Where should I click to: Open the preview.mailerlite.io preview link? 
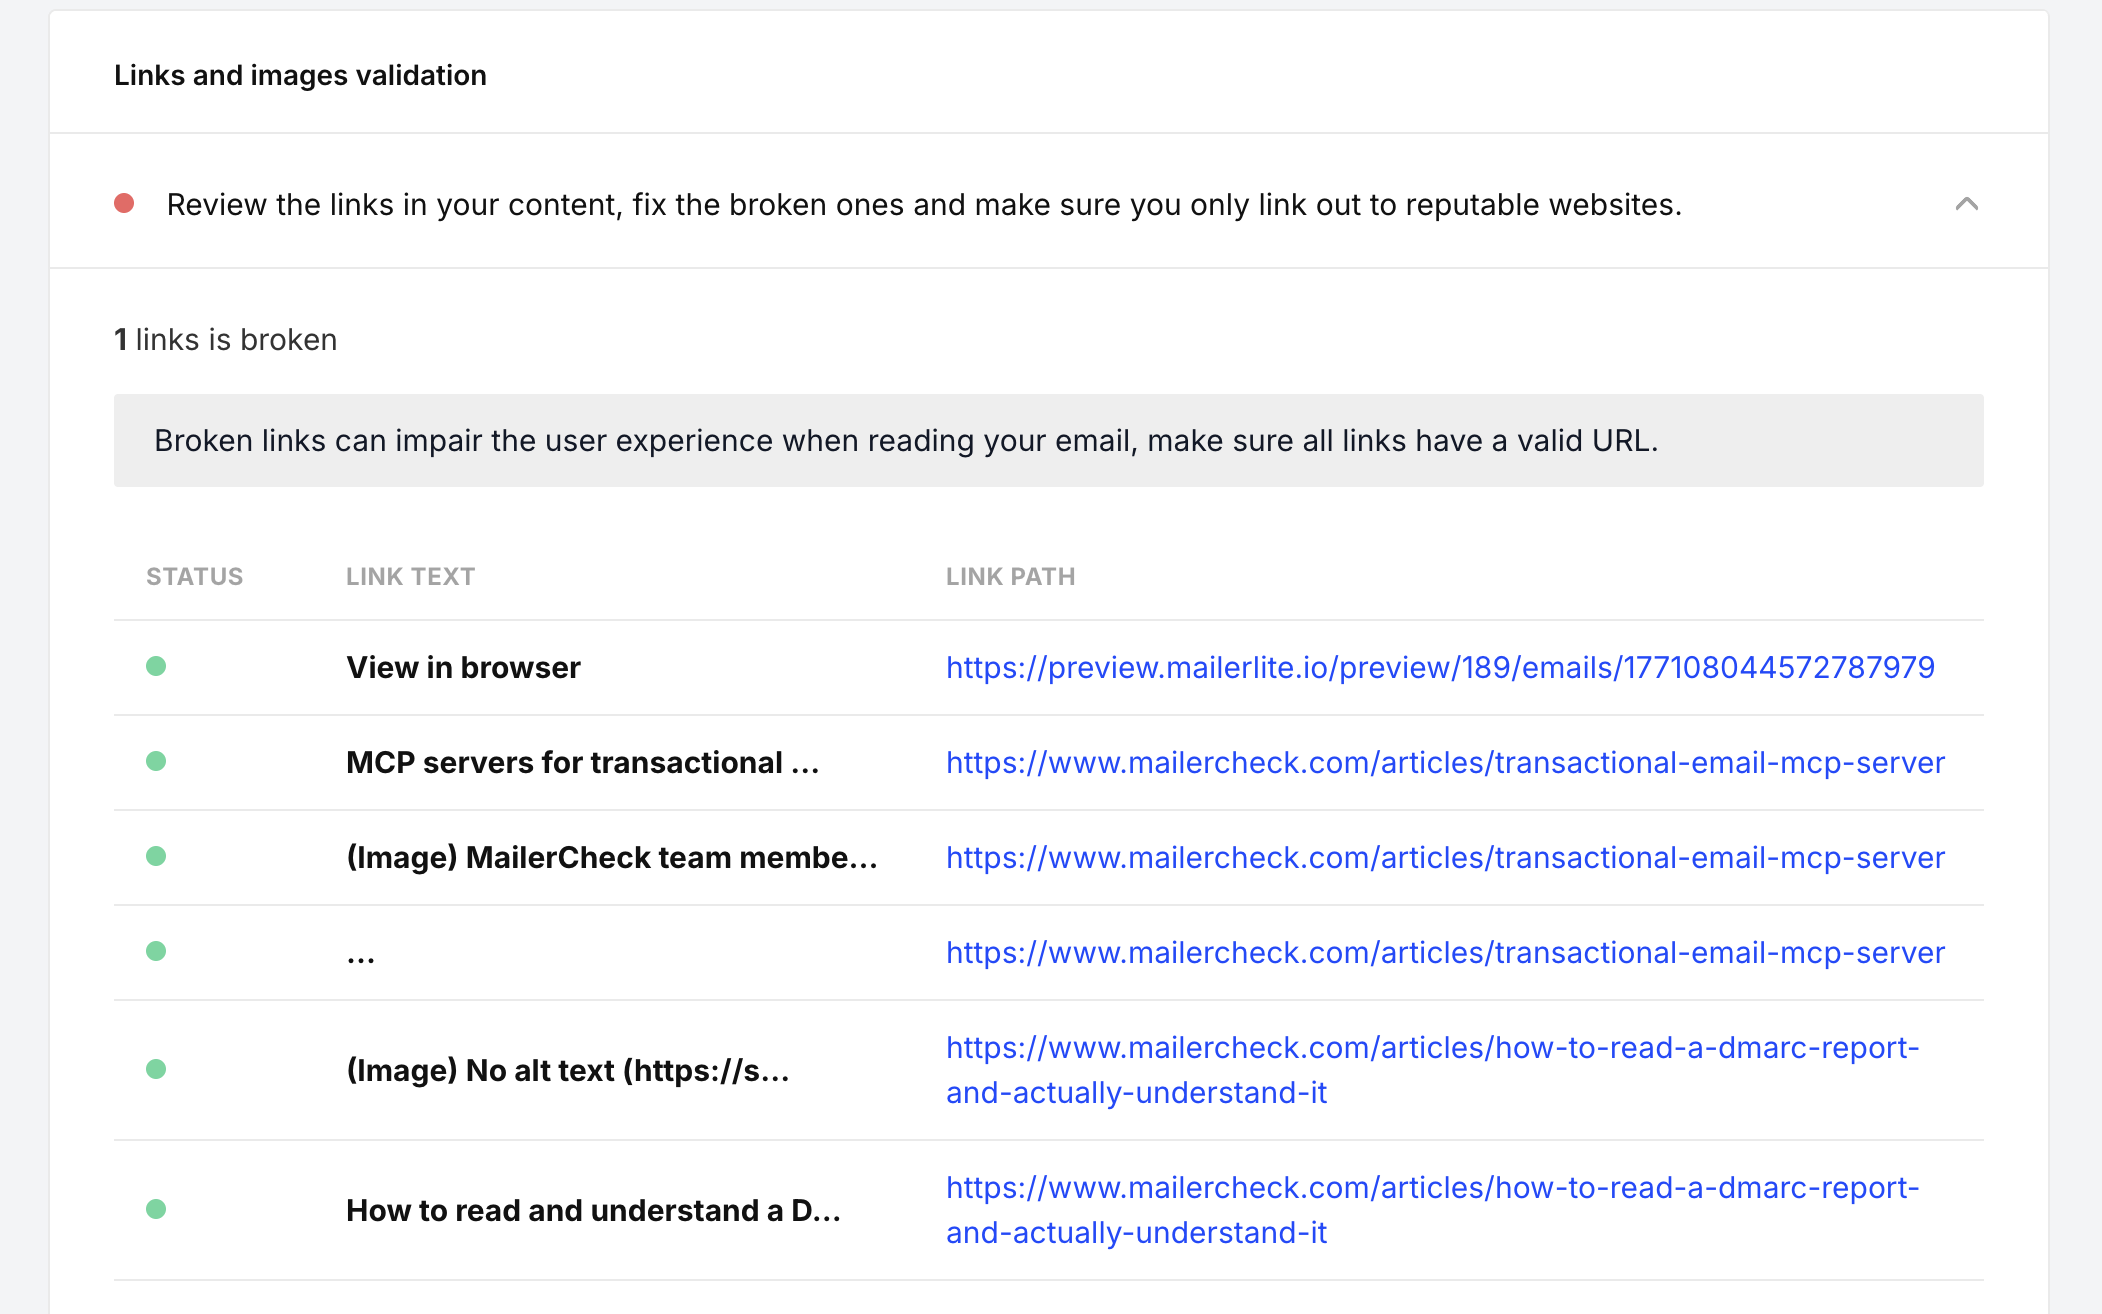tap(1440, 667)
